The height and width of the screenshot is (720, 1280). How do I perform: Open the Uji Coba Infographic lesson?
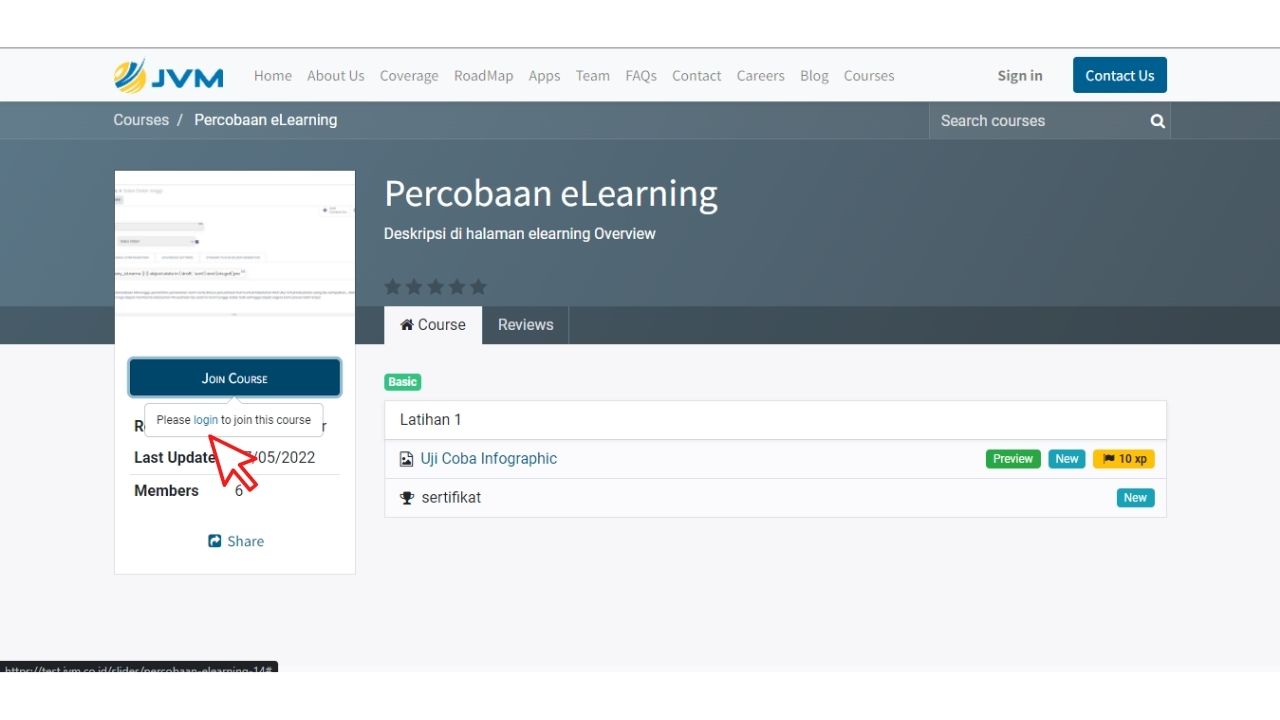[489, 459]
